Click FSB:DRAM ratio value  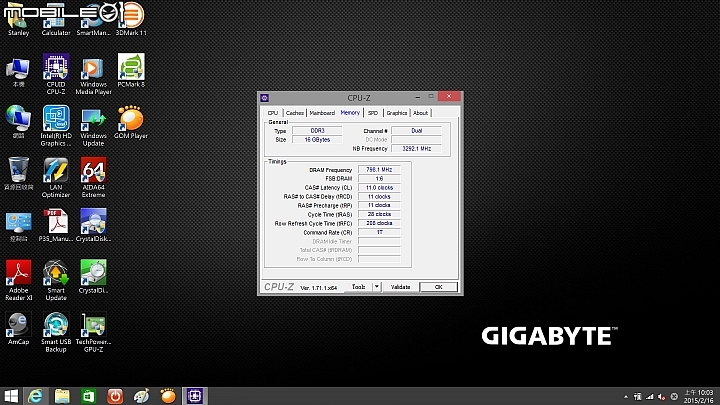[x=379, y=179]
